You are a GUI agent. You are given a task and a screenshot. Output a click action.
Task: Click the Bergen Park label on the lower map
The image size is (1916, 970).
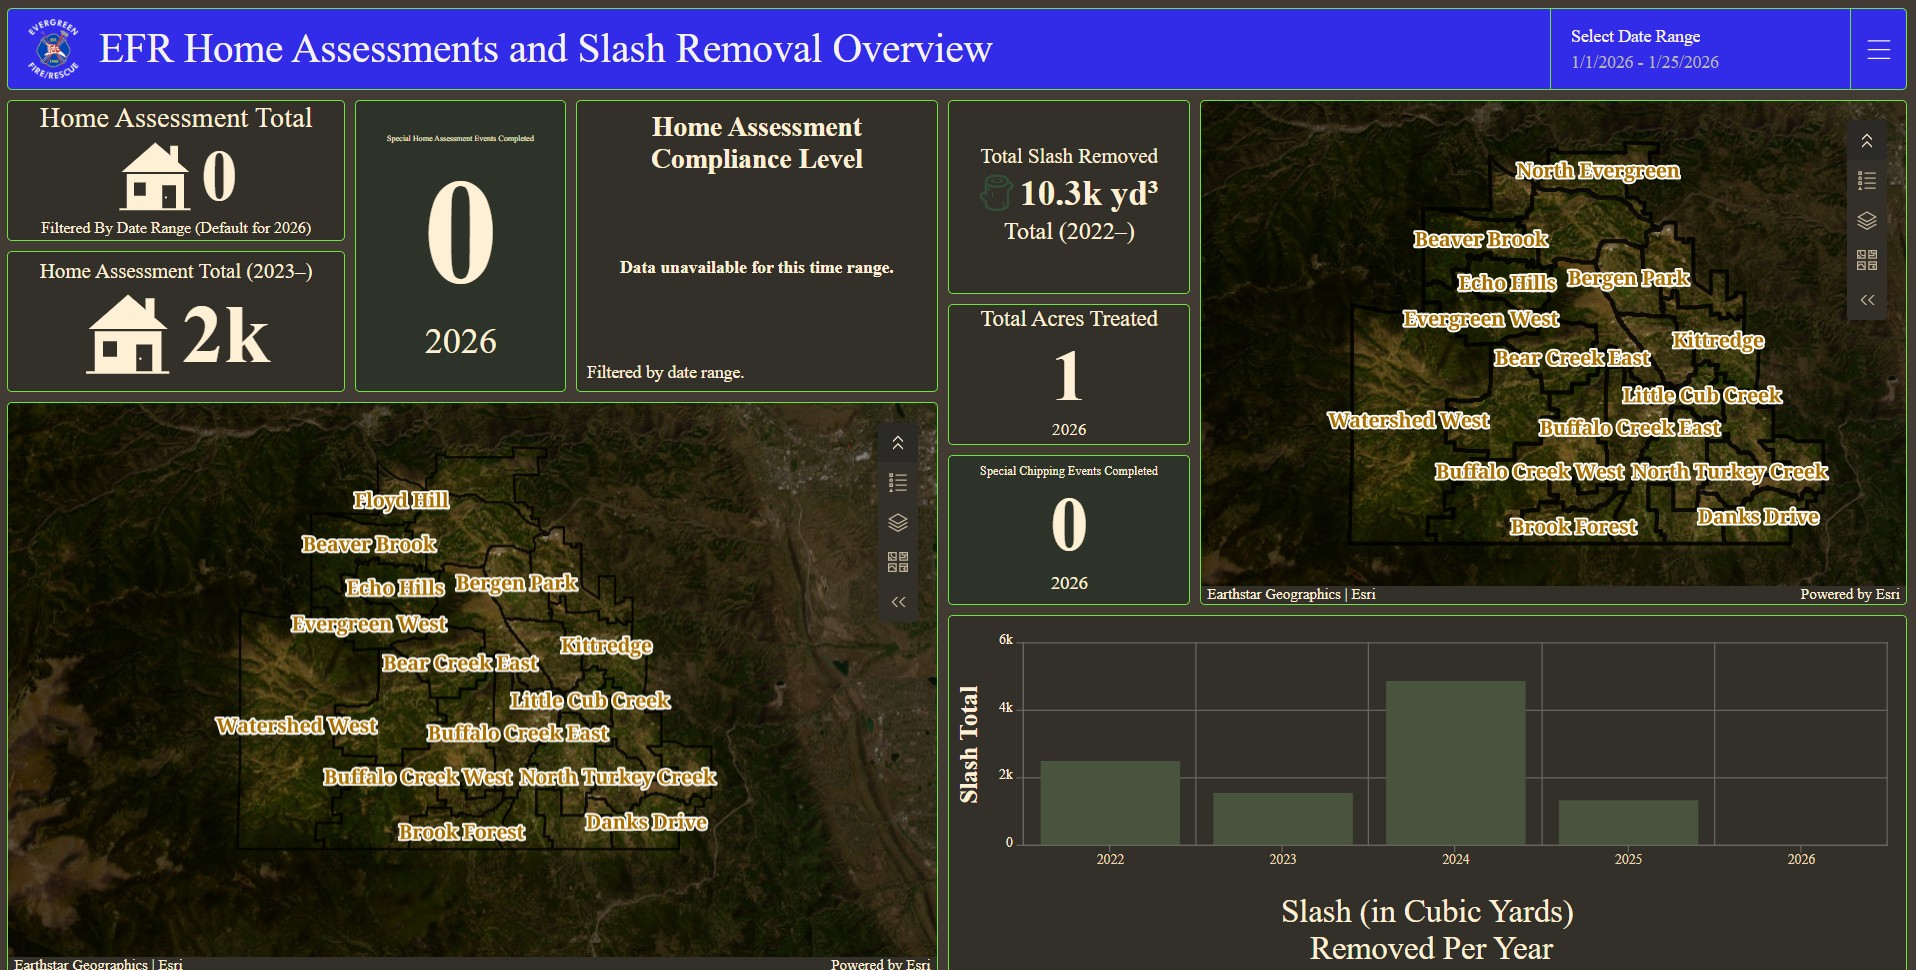click(515, 582)
